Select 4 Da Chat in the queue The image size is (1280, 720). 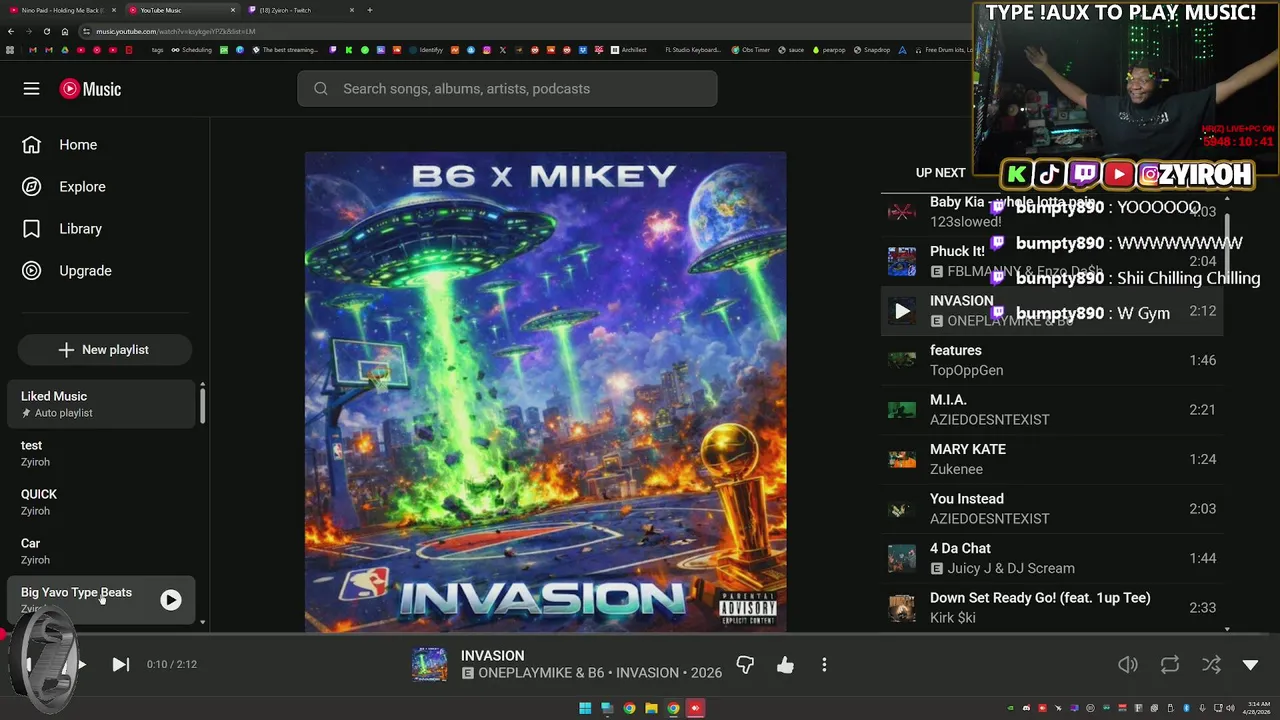[1052, 558]
